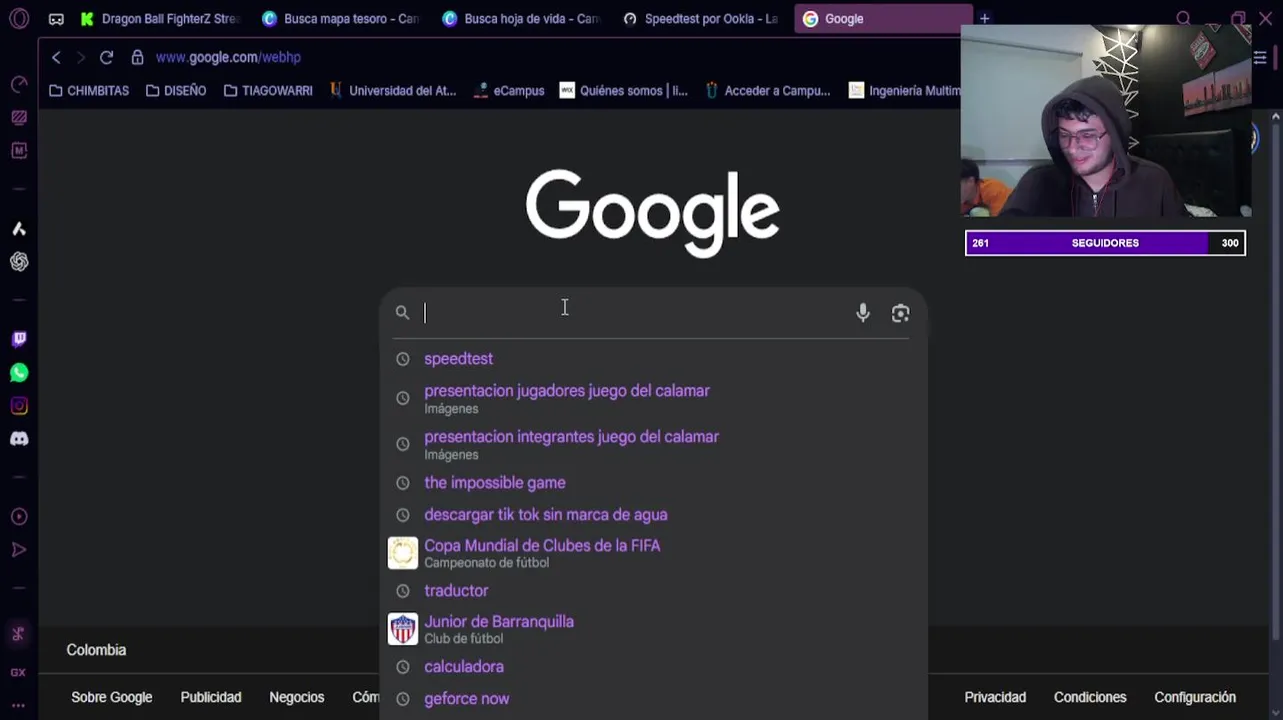
Task: Open Universidad del At... bookmark
Action: pos(392,91)
